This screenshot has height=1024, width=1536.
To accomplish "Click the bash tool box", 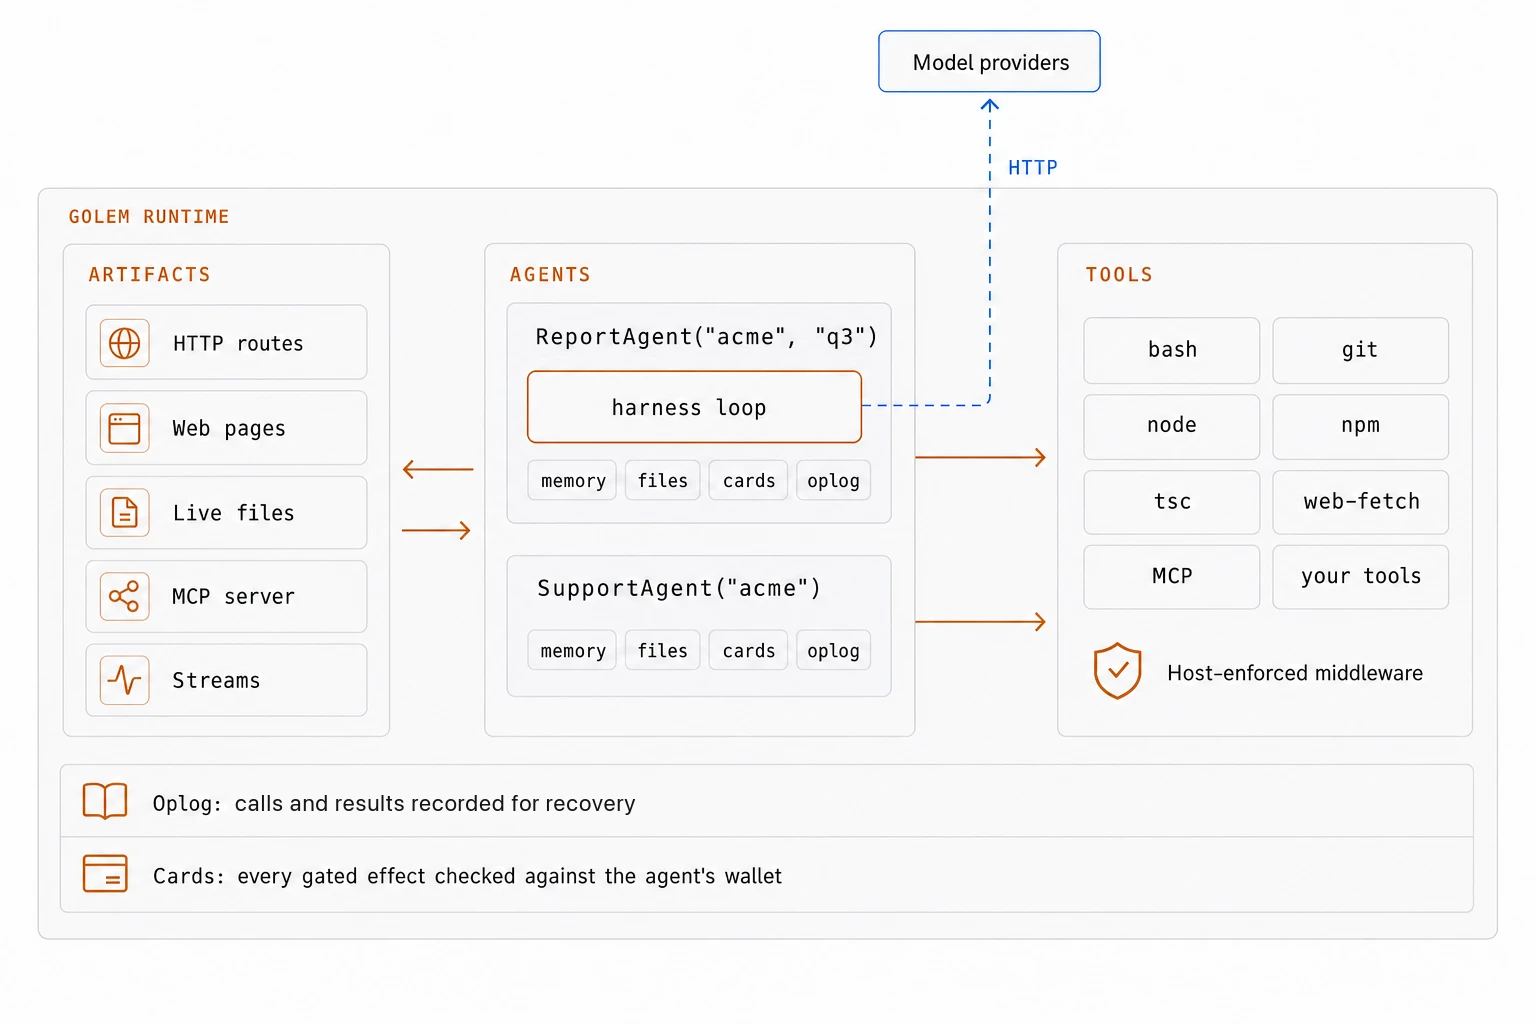I will 1172,350.
